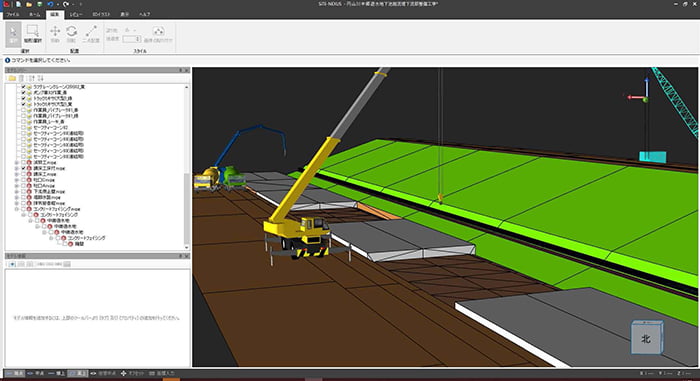Click the two-point placement tool
This screenshot has width=700, height=381.
point(91,34)
